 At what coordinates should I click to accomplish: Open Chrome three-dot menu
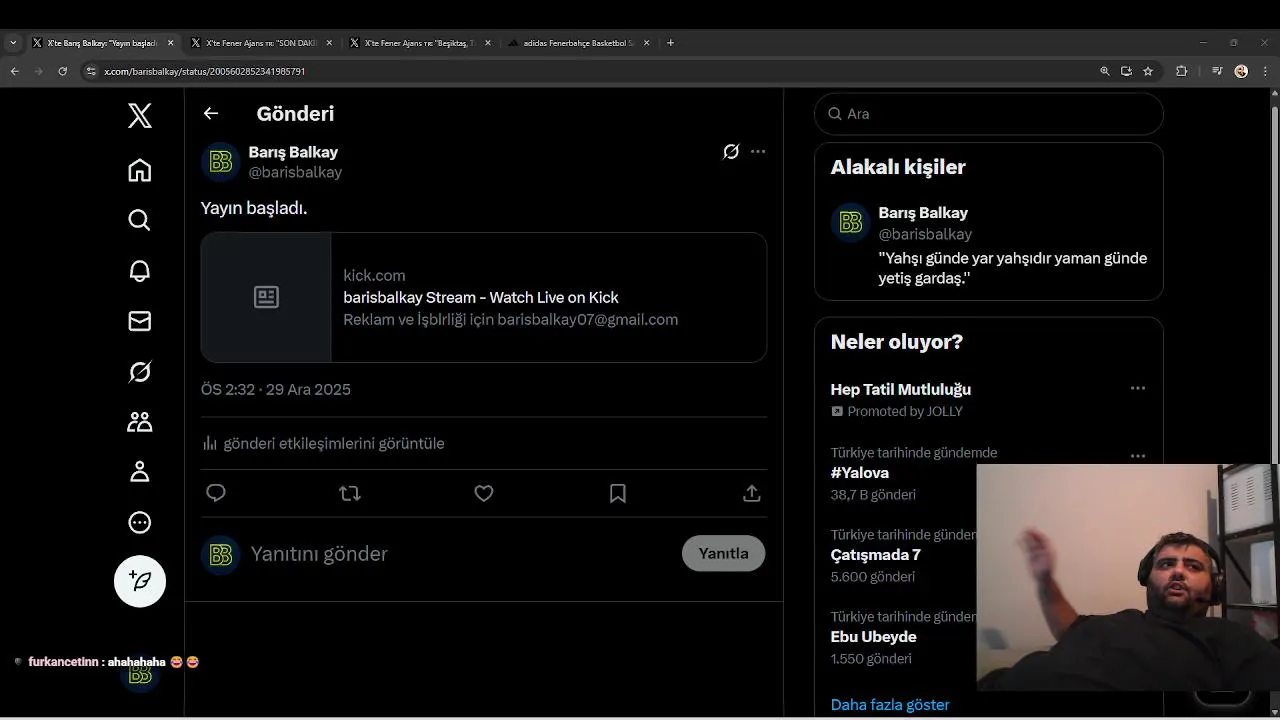[x=1265, y=71]
